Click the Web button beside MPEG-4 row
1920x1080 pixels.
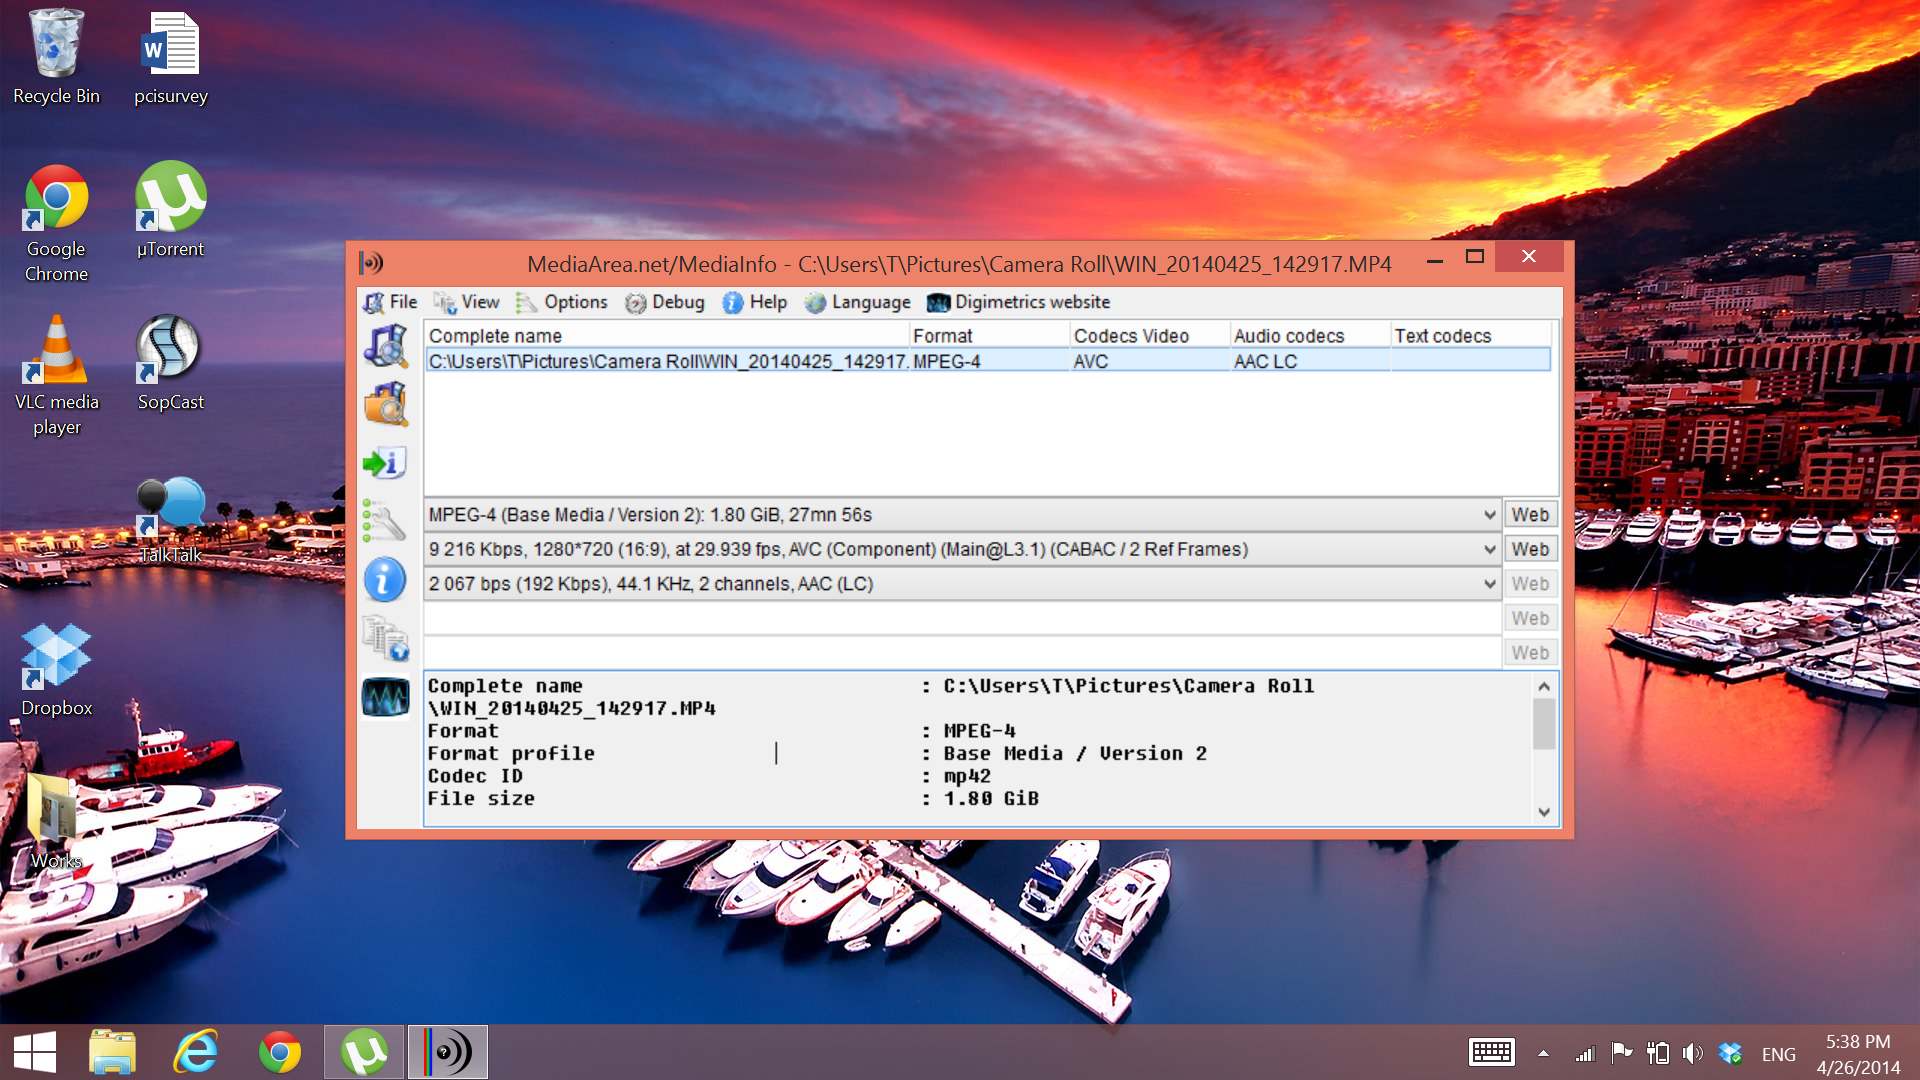(1529, 515)
